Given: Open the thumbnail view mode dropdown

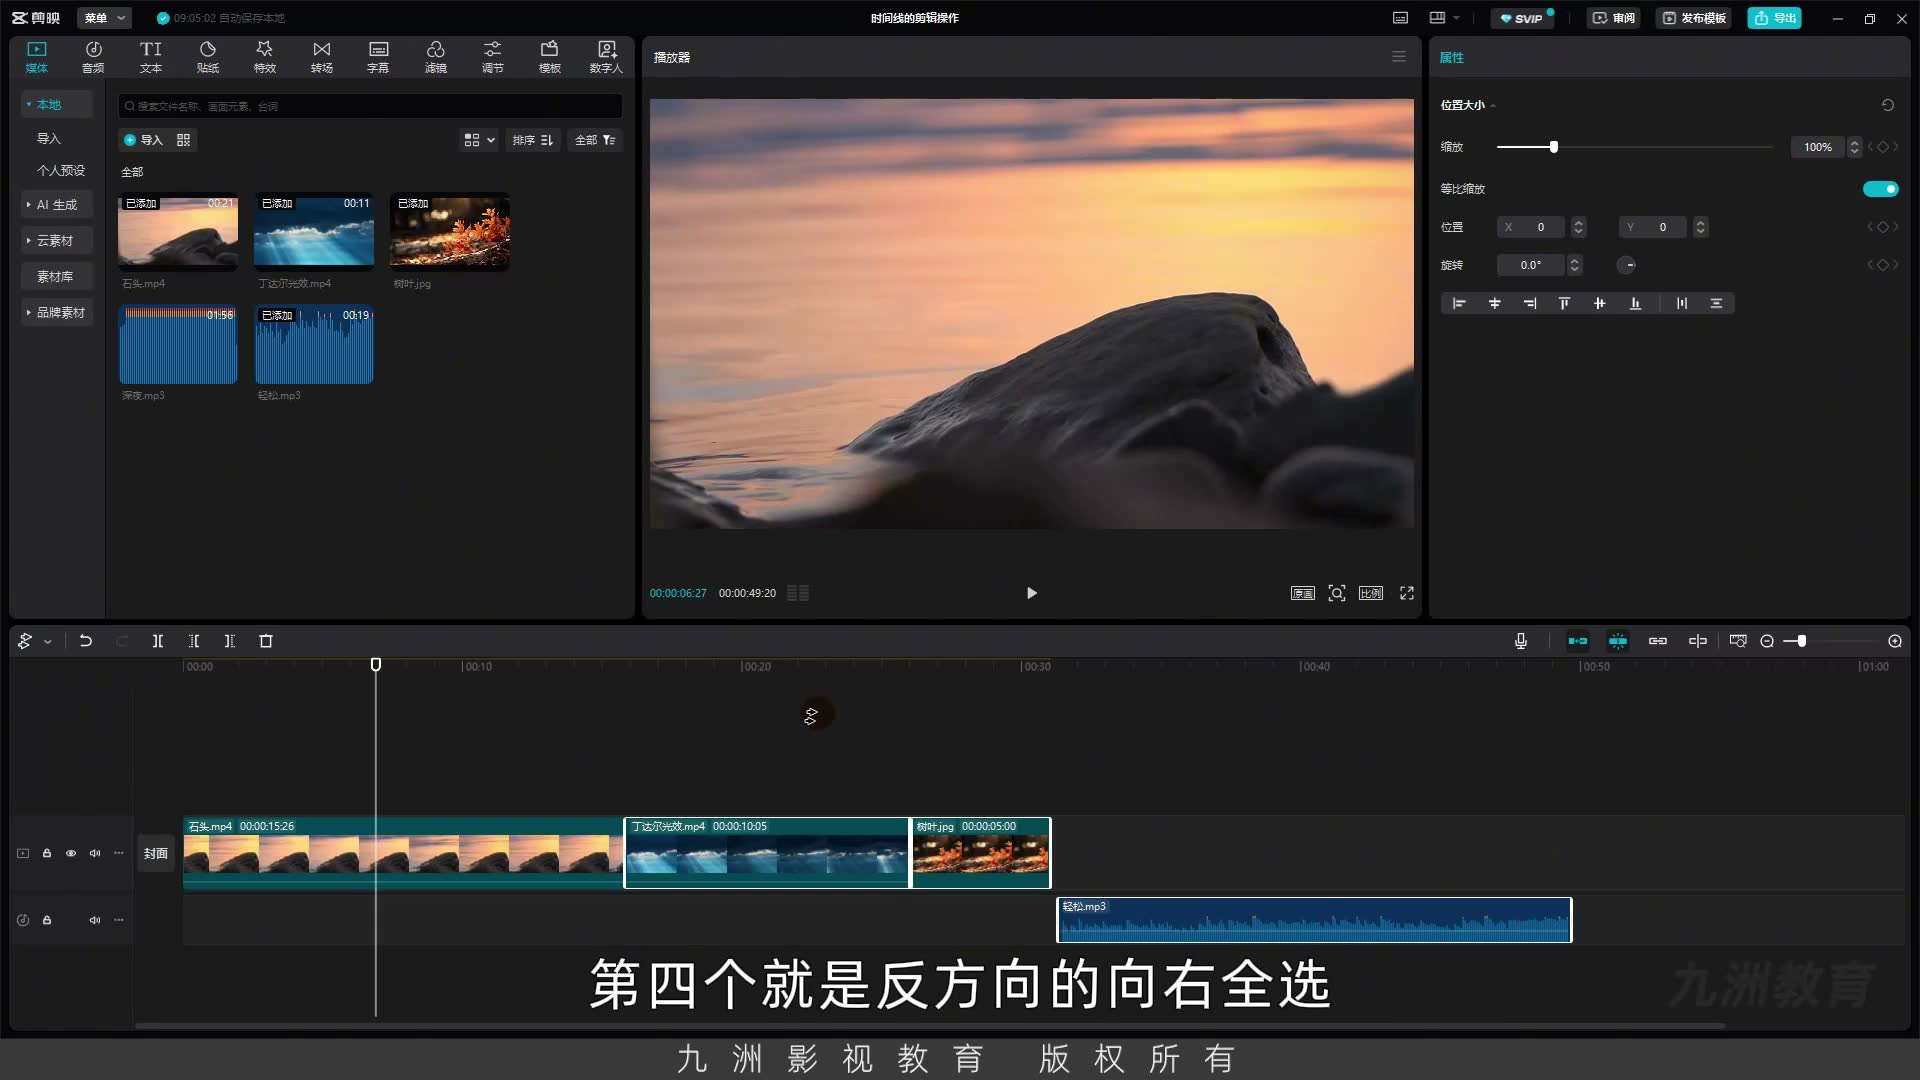Looking at the screenshot, I should click(479, 140).
